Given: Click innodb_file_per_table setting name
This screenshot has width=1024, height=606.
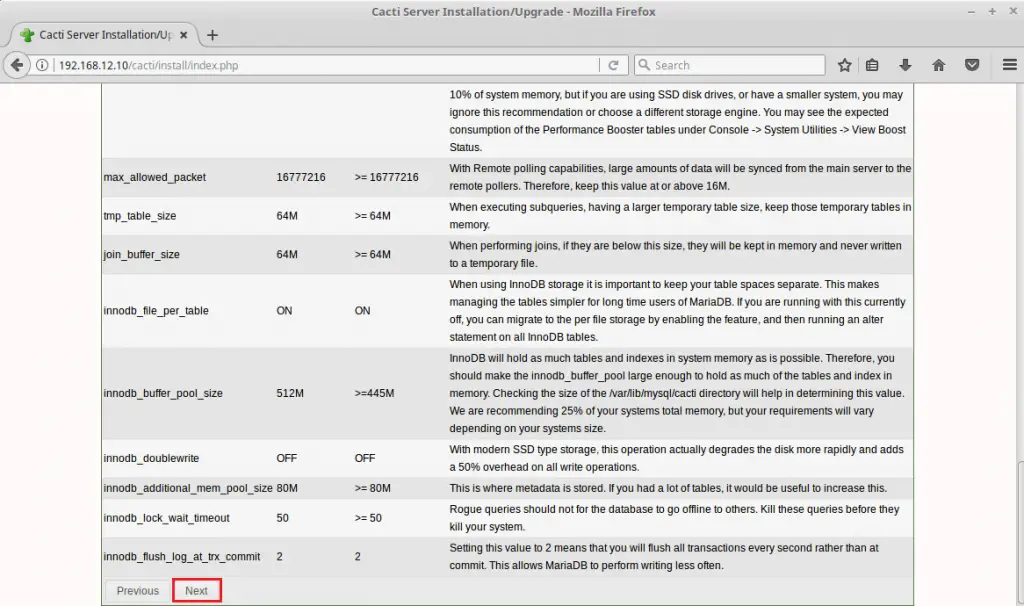Looking at the screenshot, I should (x=156, y=310).
